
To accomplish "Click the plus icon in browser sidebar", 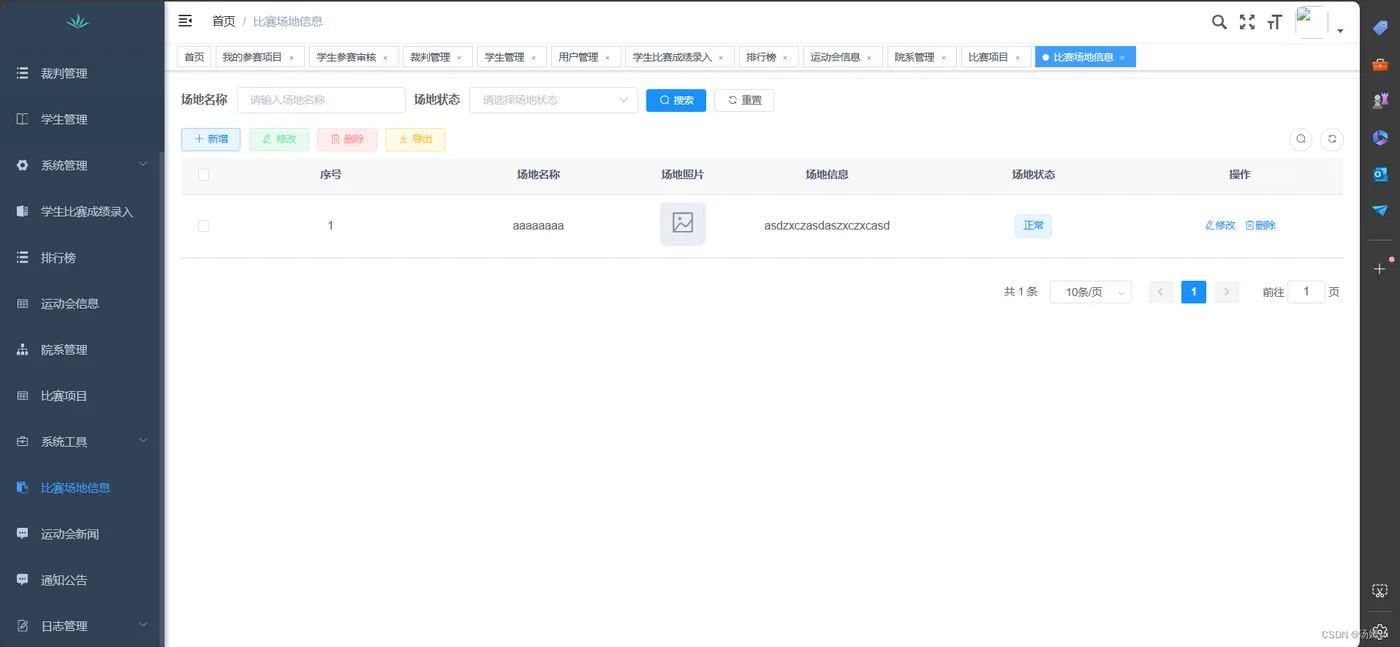I will pos(1379,269).
